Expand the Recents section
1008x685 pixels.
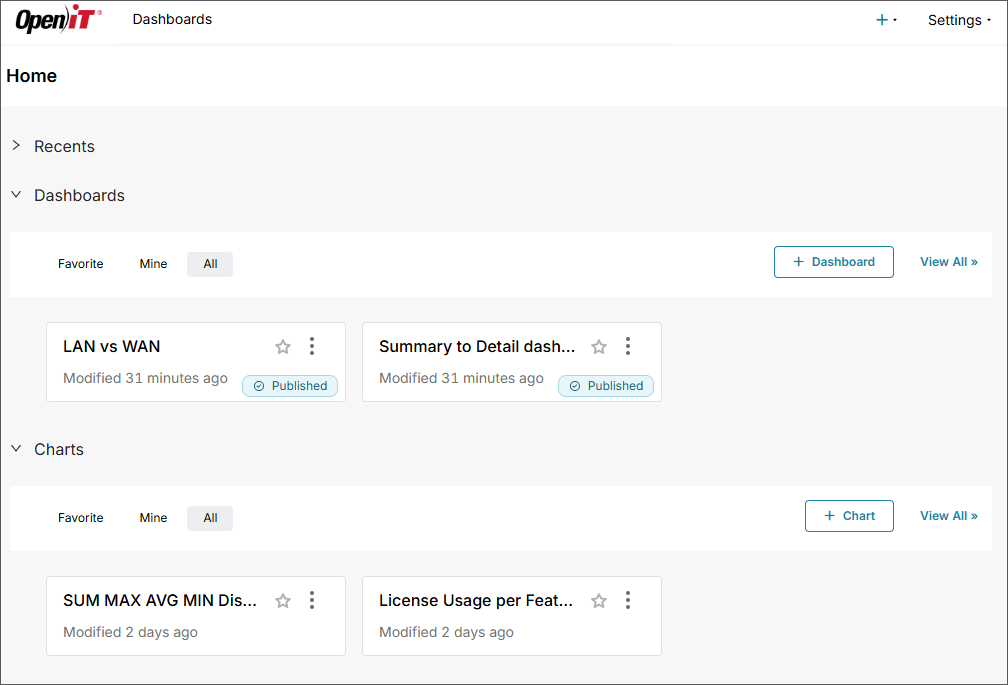(17, 146)
